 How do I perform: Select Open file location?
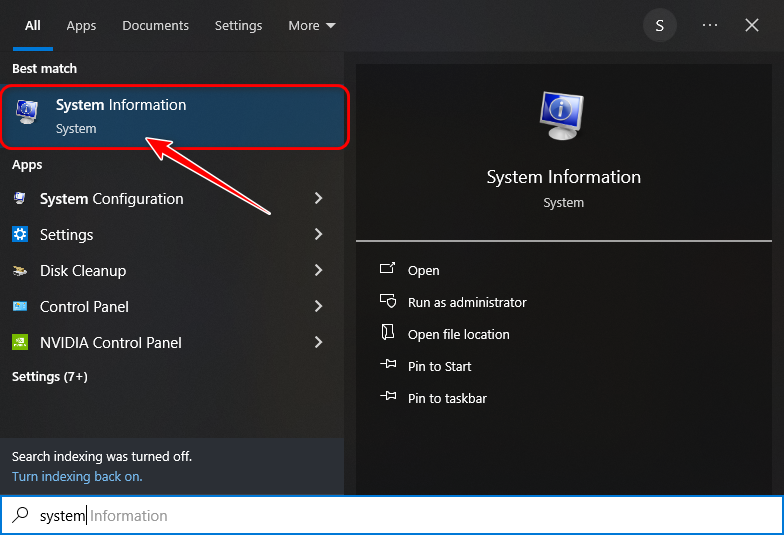458,335
